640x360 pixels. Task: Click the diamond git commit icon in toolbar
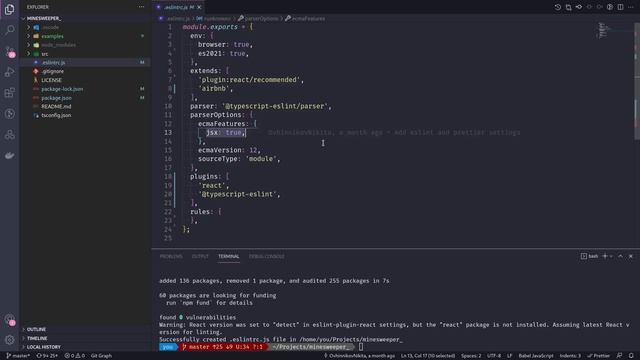click(579, 7)
